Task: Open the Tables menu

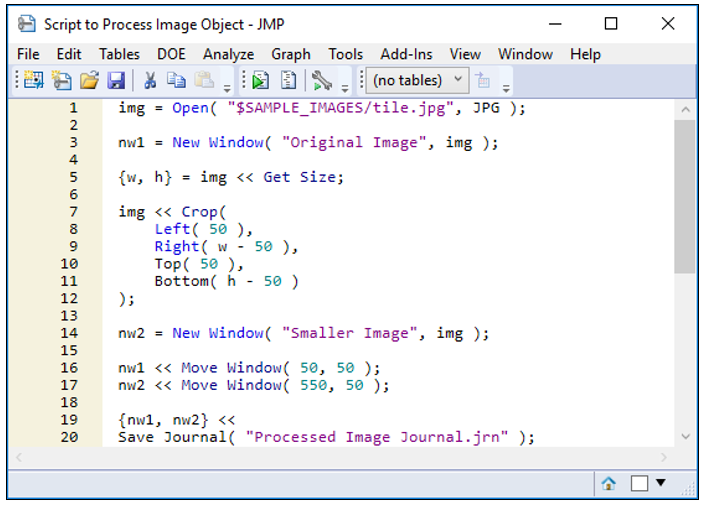Action: coord(119,54)
